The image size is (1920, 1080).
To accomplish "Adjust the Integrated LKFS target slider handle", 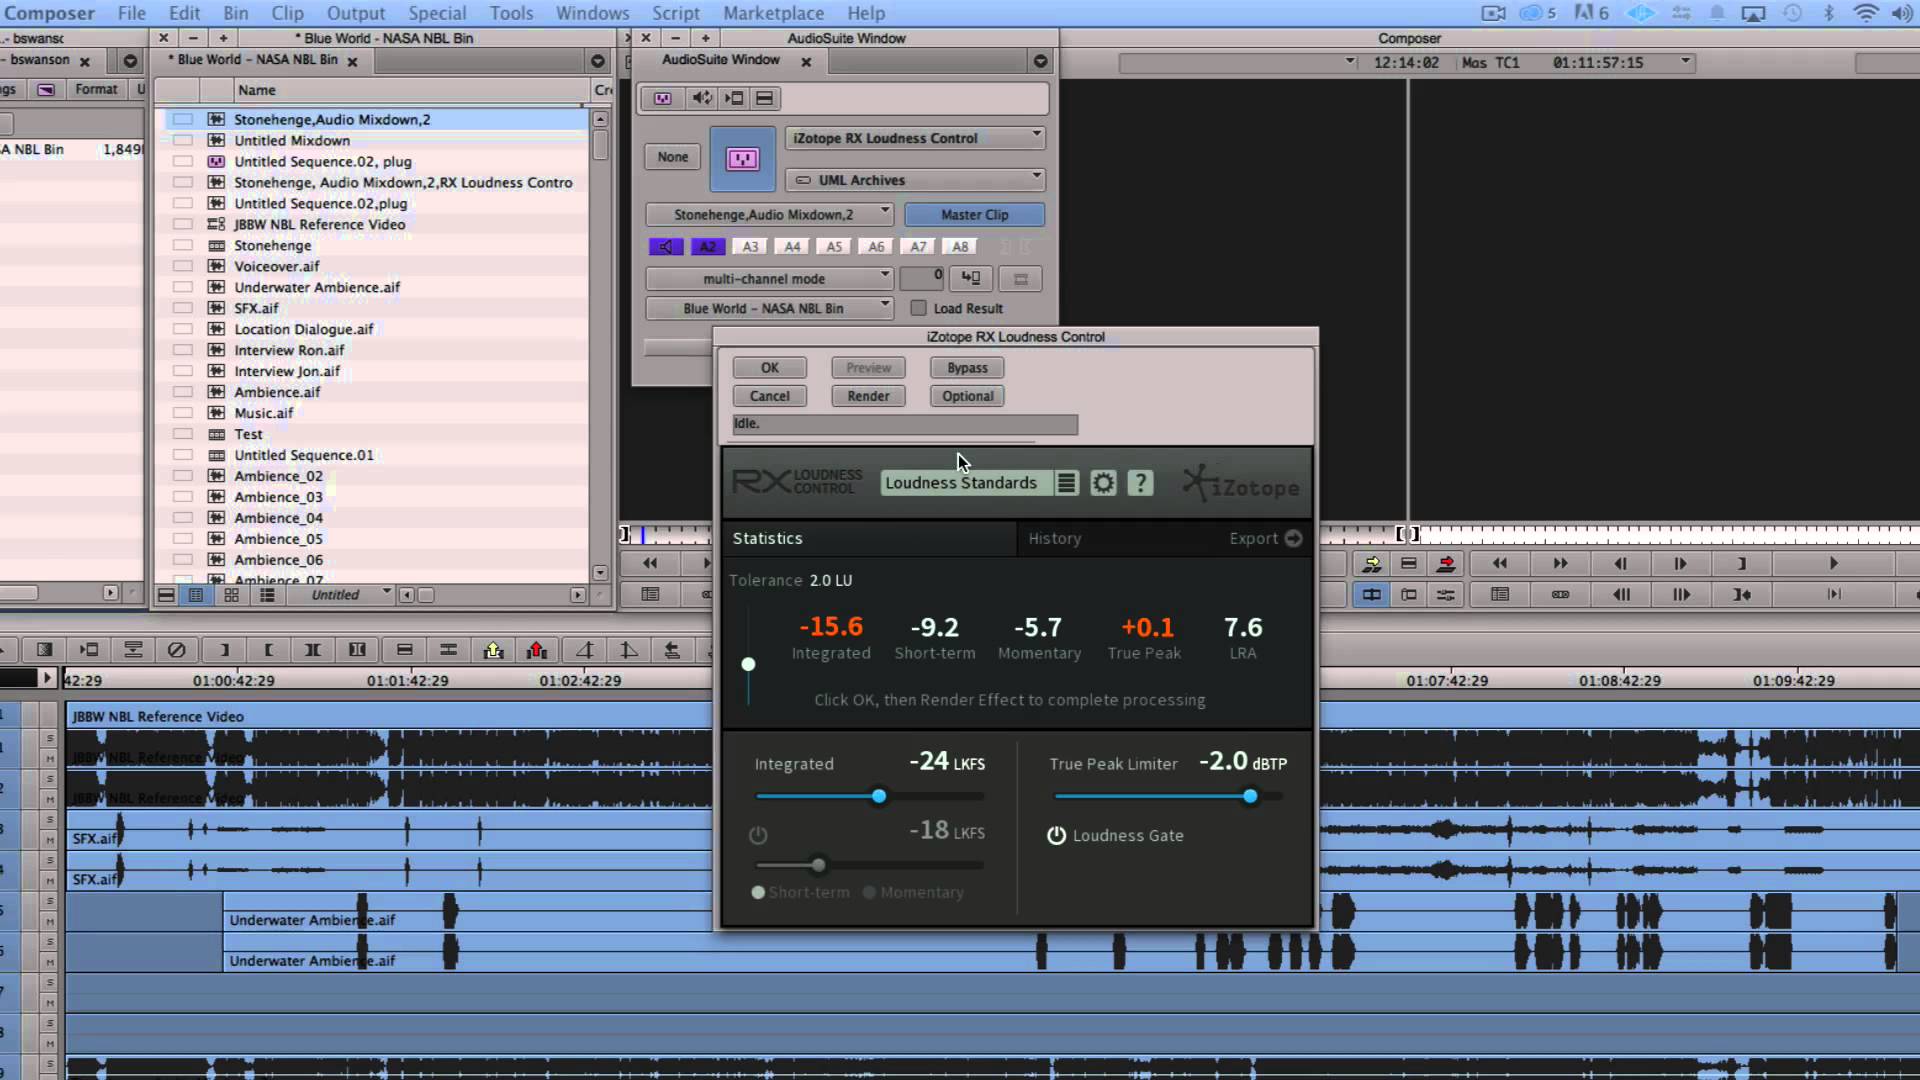I will [879, 797].
